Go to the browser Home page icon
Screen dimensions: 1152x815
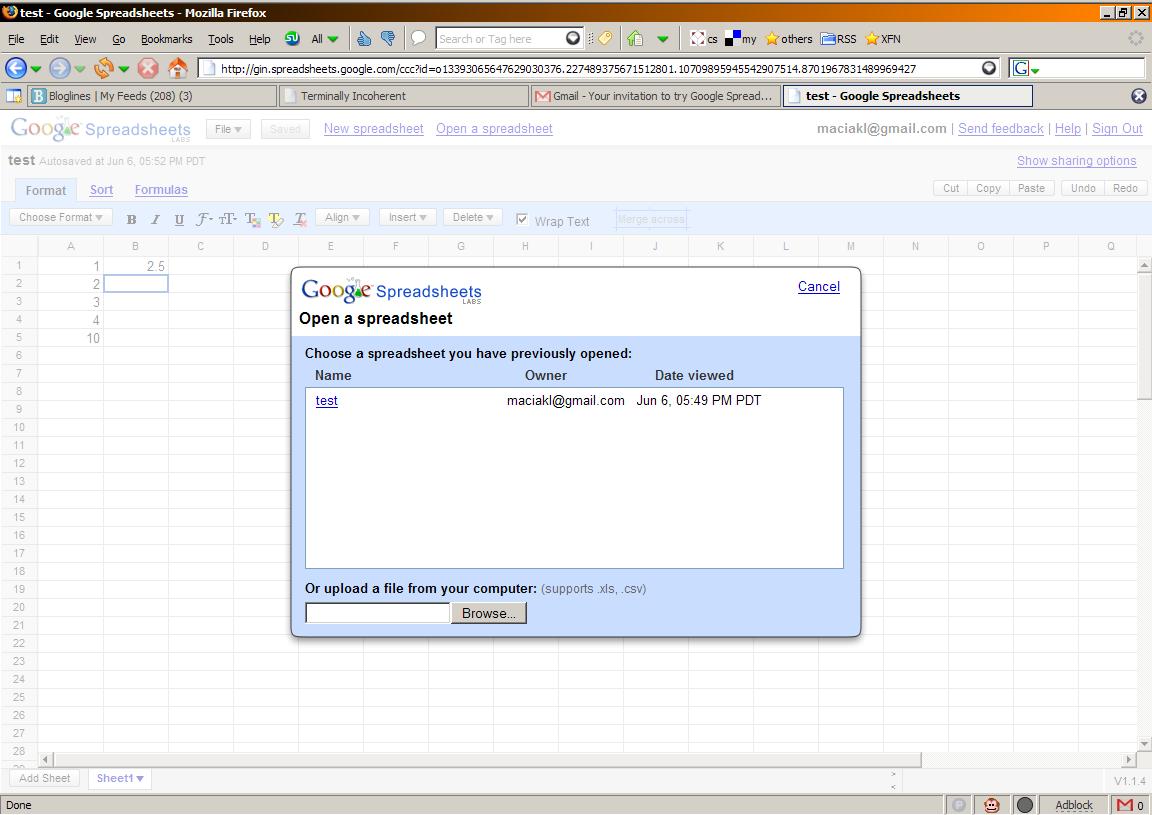(178, 68)
